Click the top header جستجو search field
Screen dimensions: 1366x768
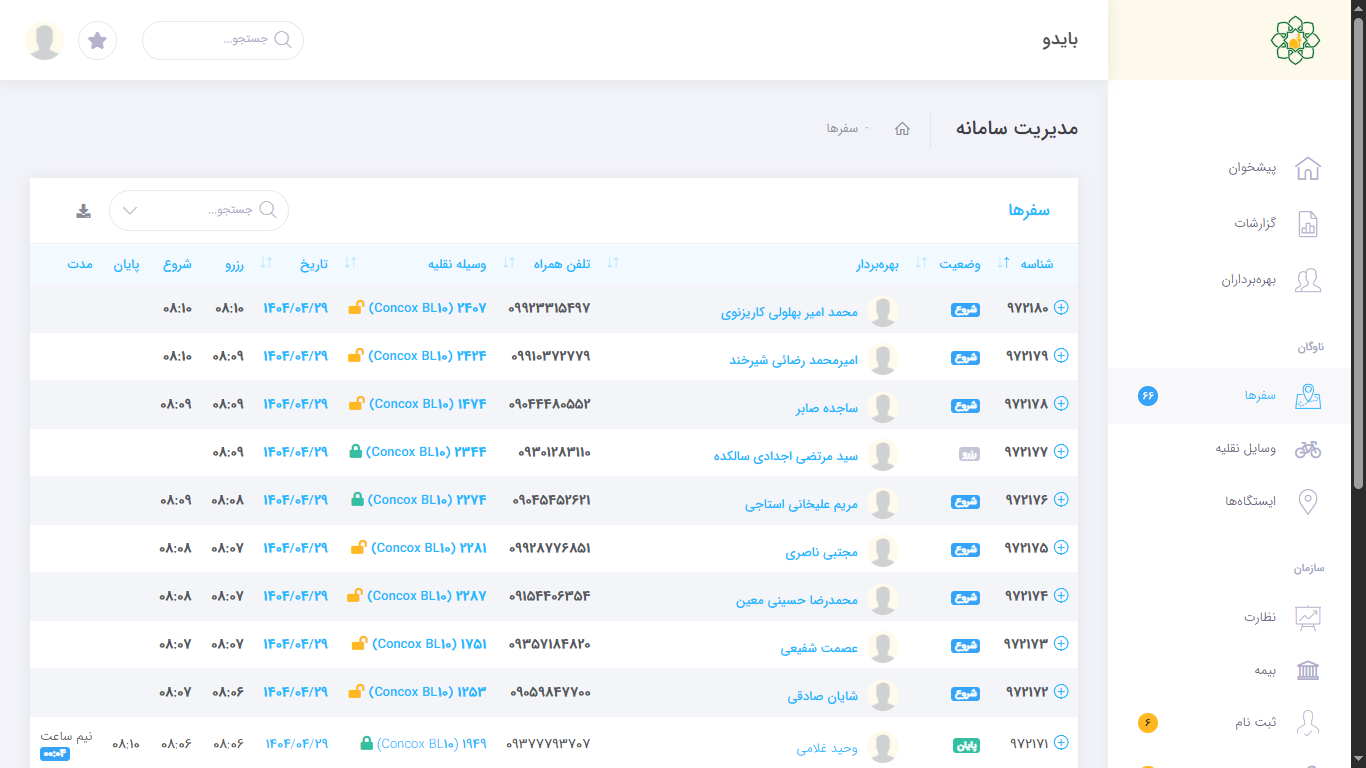(x=223, y=40)
